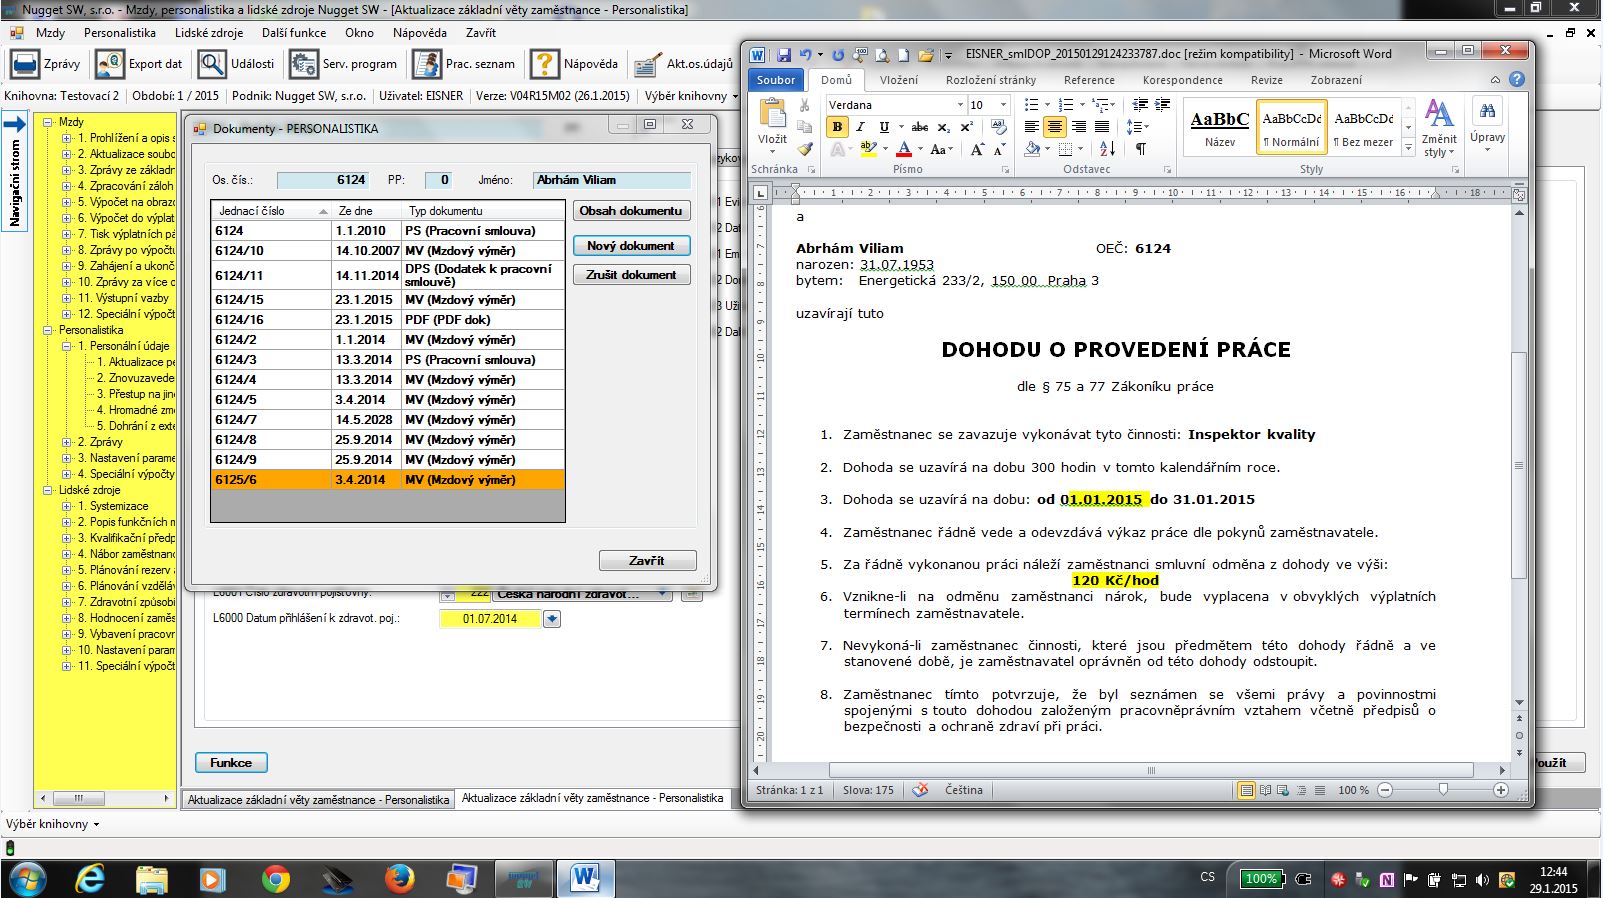Apply superscript formatting in Word
The width and height of the screenshot is (1603, 898).
[x=967, y=127]
